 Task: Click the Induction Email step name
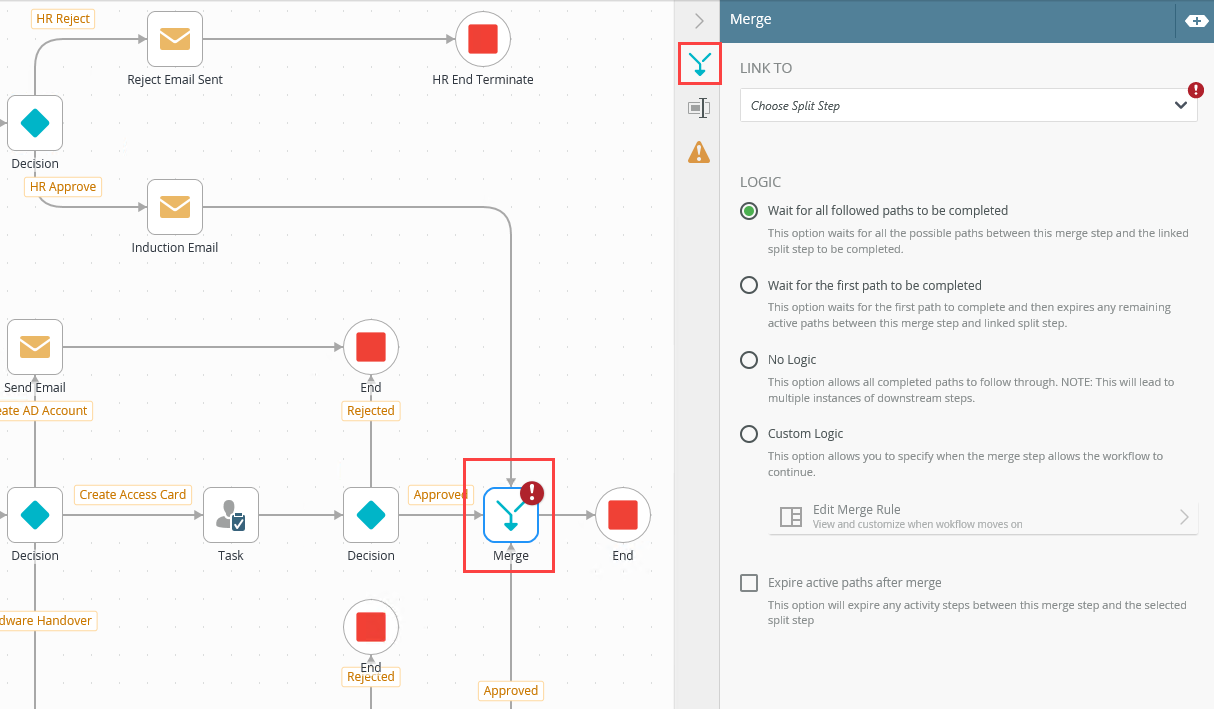pyautogui.click(x=175, y=247)
